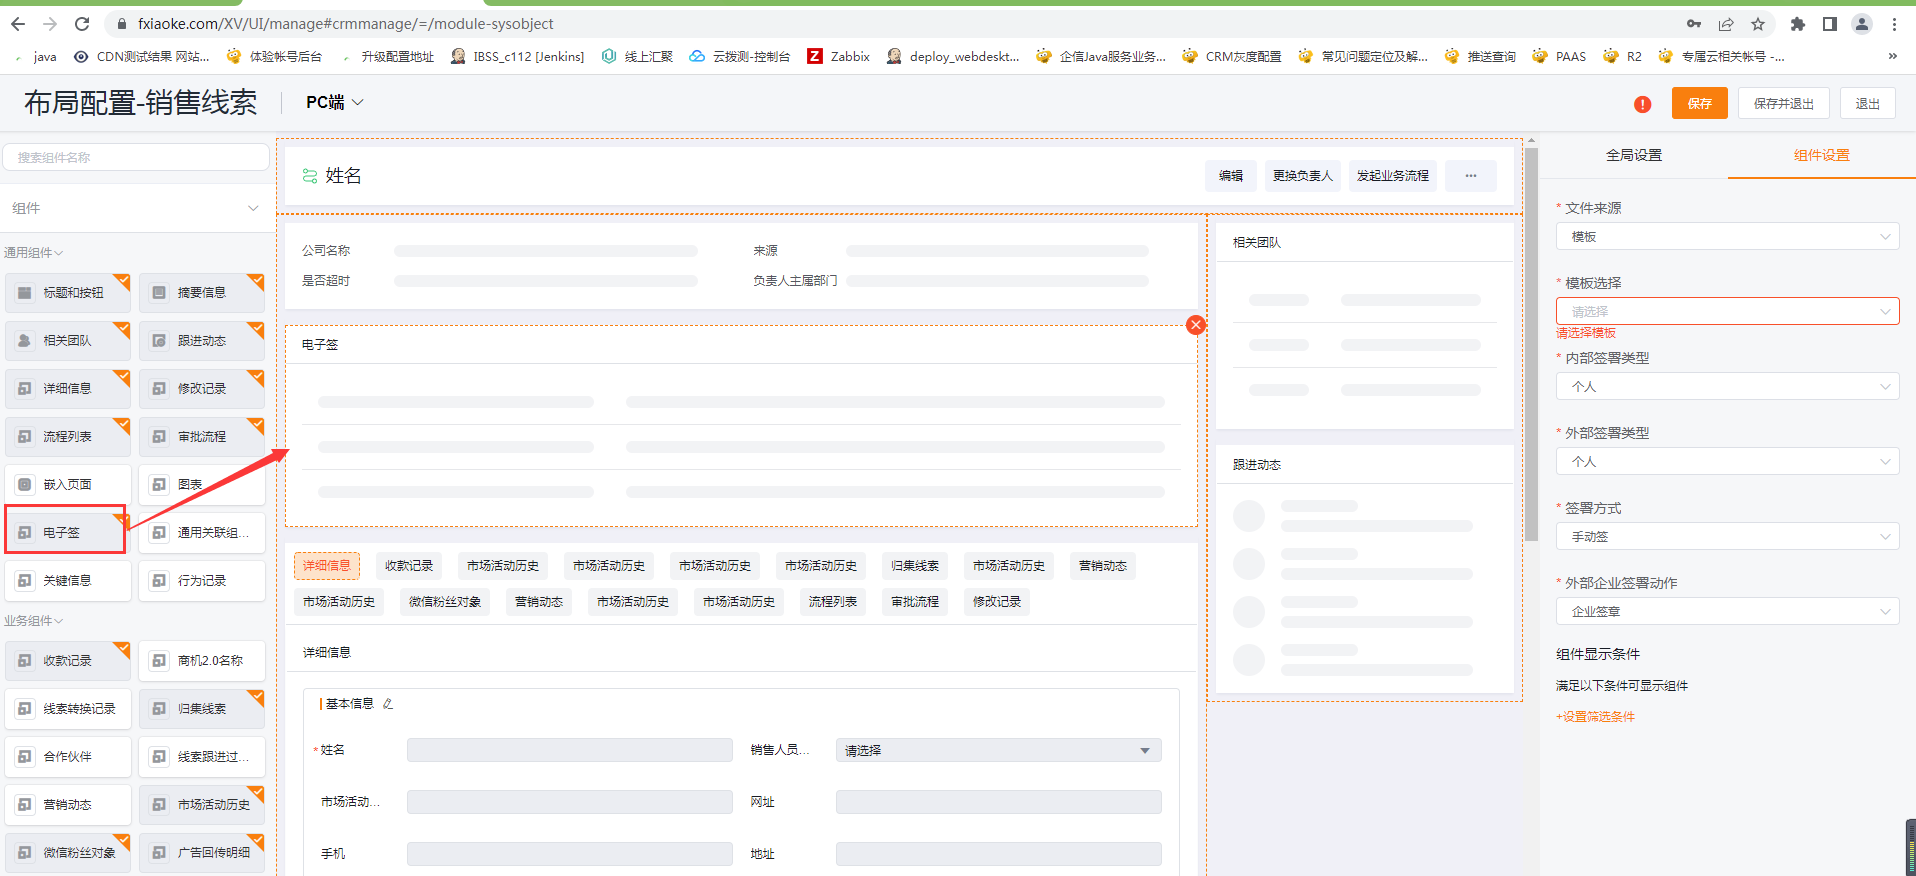1916x876 pixels.
Task: Click the 发起业务流程 button
Action: point(1392,176)
